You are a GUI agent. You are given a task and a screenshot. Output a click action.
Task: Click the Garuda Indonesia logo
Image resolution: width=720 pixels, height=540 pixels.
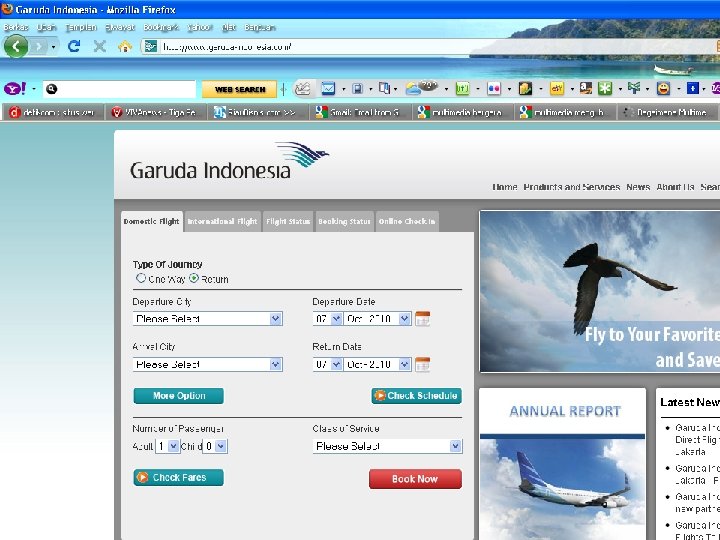(x=230, y=161)
